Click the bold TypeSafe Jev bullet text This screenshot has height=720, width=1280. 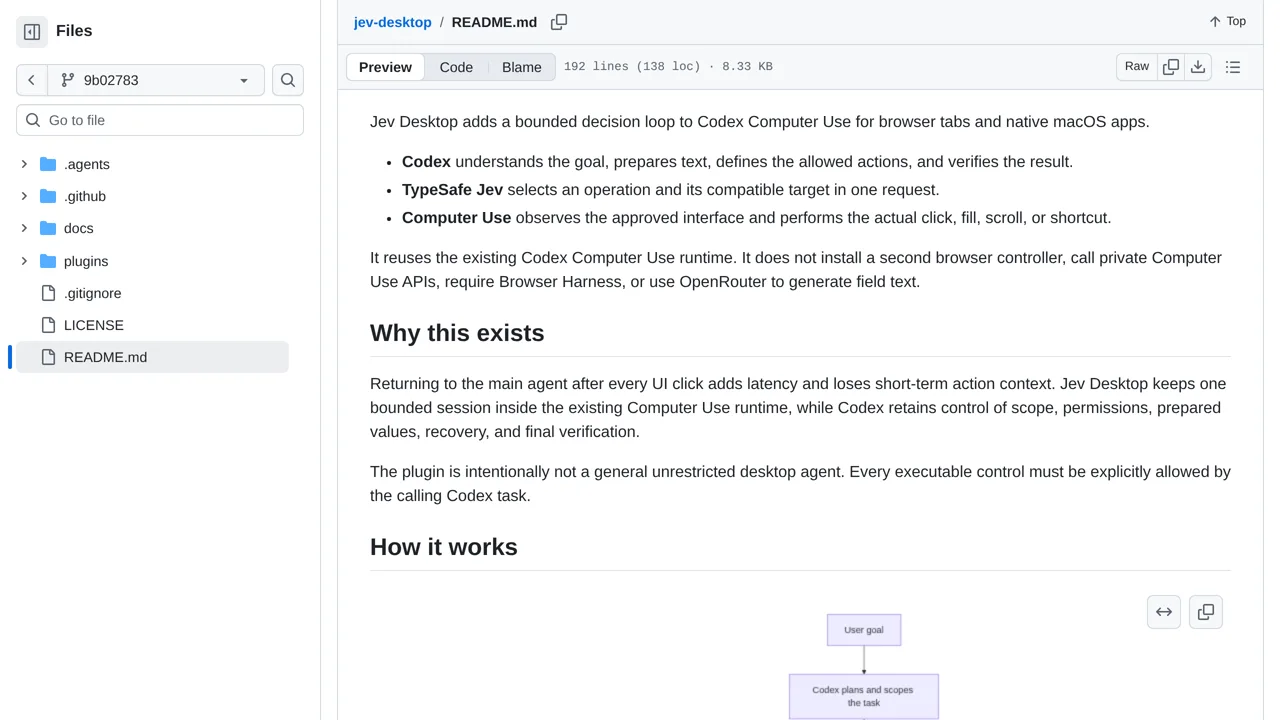(452, 189)
